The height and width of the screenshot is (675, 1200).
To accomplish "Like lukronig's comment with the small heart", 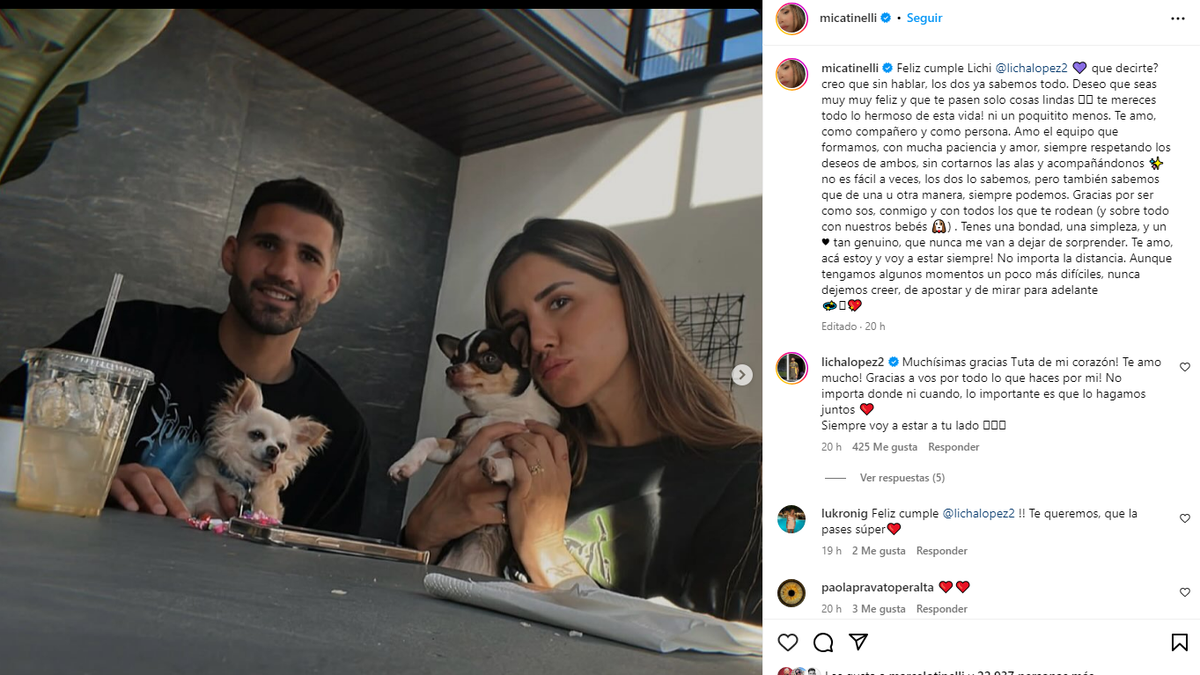I will 1185,519.
